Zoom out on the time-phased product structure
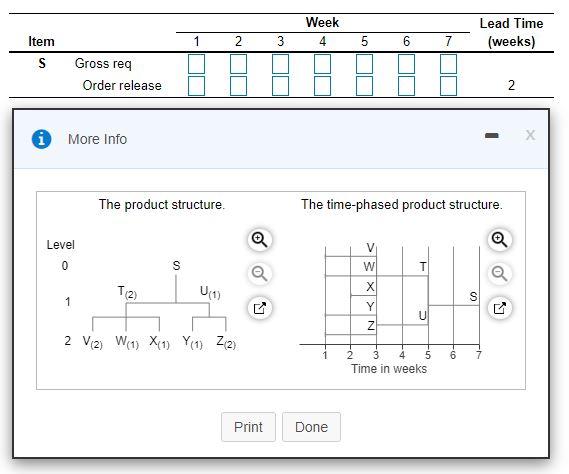This screenshot has height=474, width=569. [x=499, y=274]
